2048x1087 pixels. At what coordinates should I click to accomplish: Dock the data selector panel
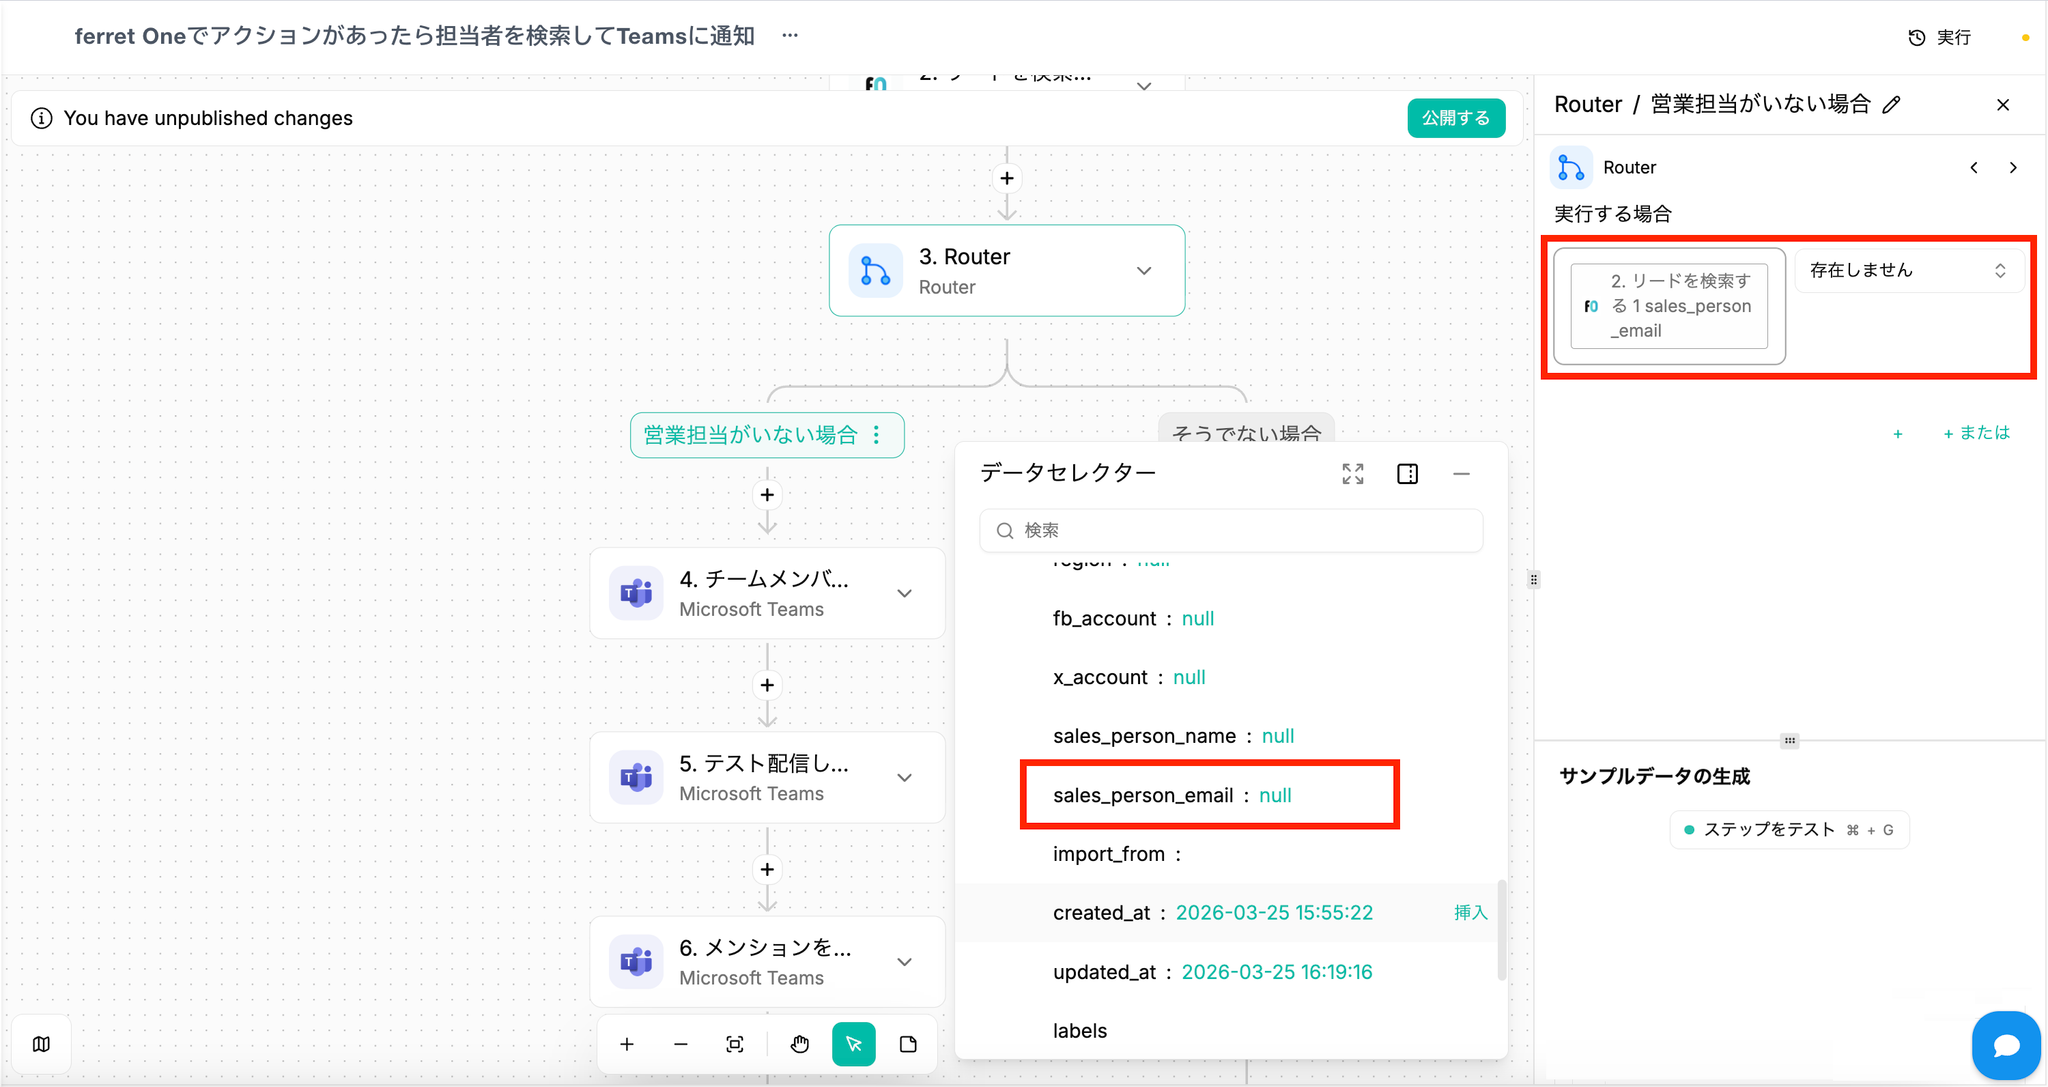point(1407,474)
